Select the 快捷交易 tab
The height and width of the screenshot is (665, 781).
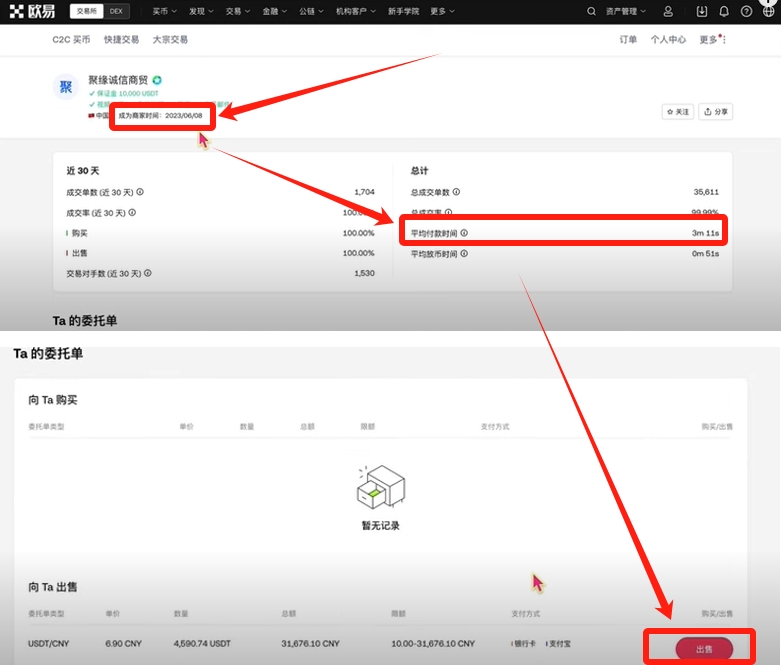(x=122, y=39)
